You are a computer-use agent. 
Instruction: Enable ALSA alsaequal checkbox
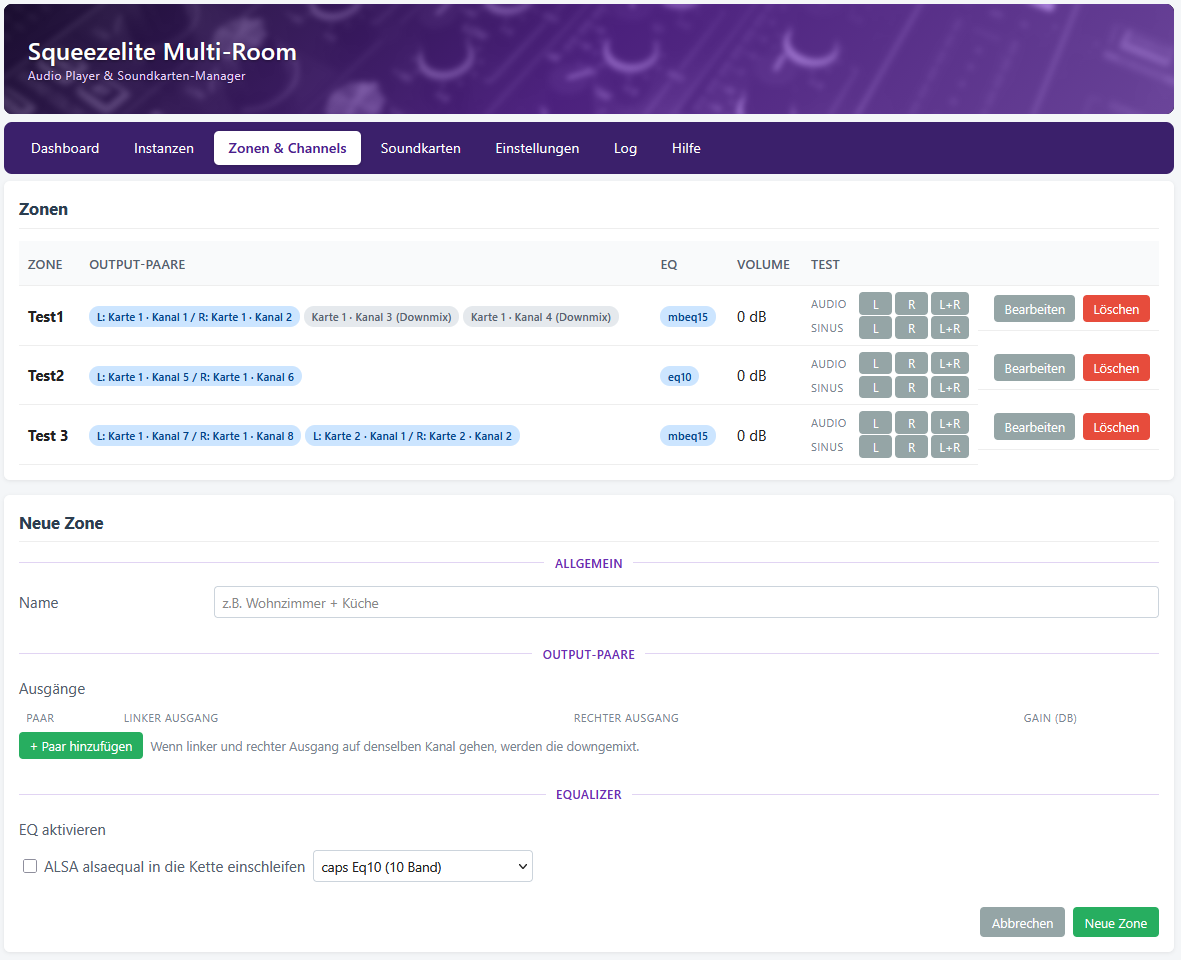point(30,866)
